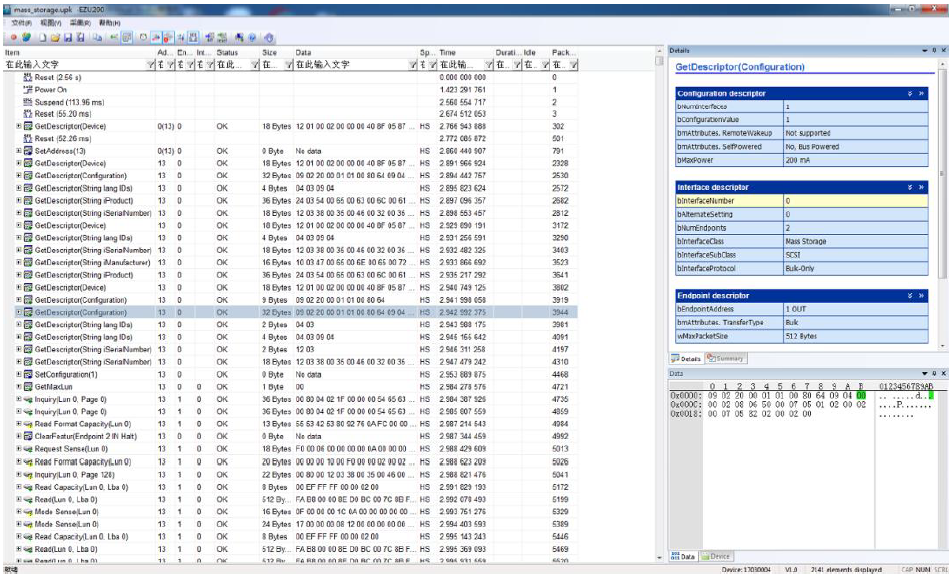Collapse the Configuration descriptor section
The image size is (952, 576).
[909, 93]
